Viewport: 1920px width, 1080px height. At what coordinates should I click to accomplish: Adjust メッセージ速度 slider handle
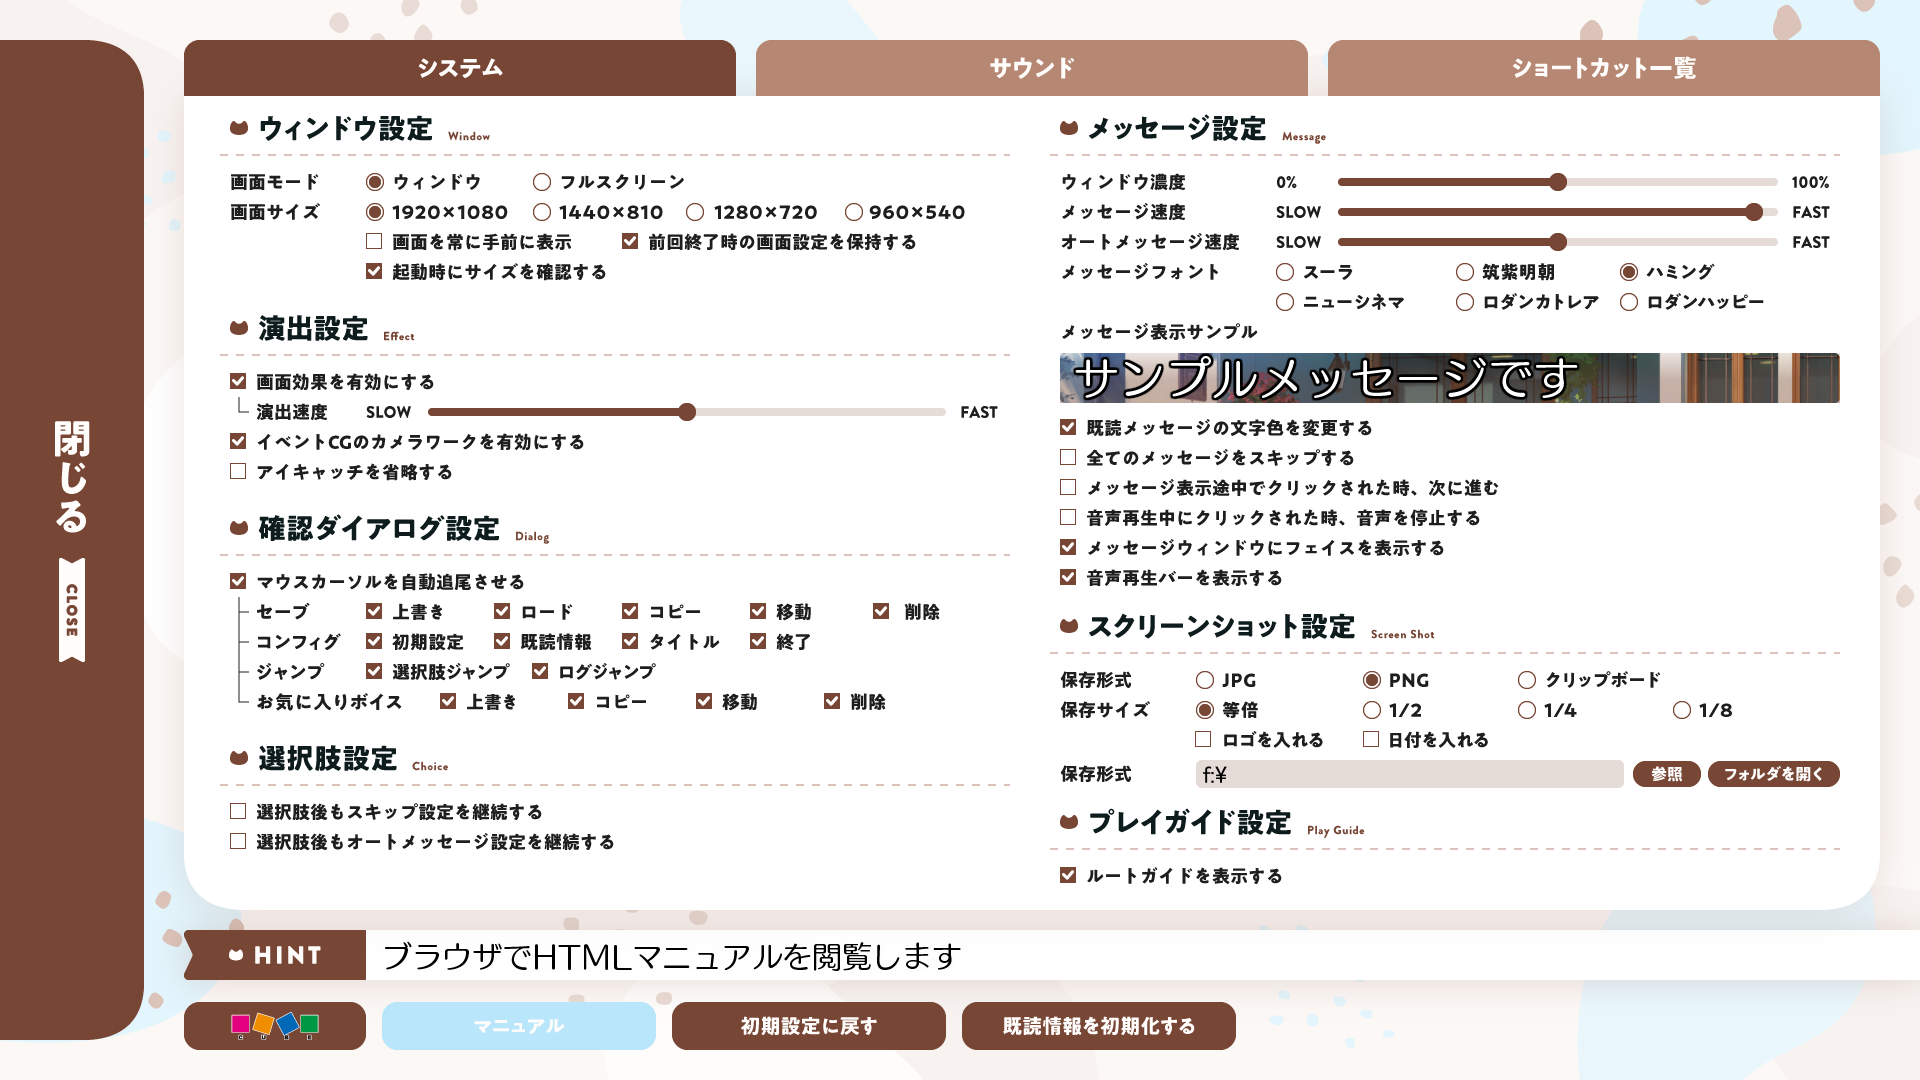[x=1754, y=212]
